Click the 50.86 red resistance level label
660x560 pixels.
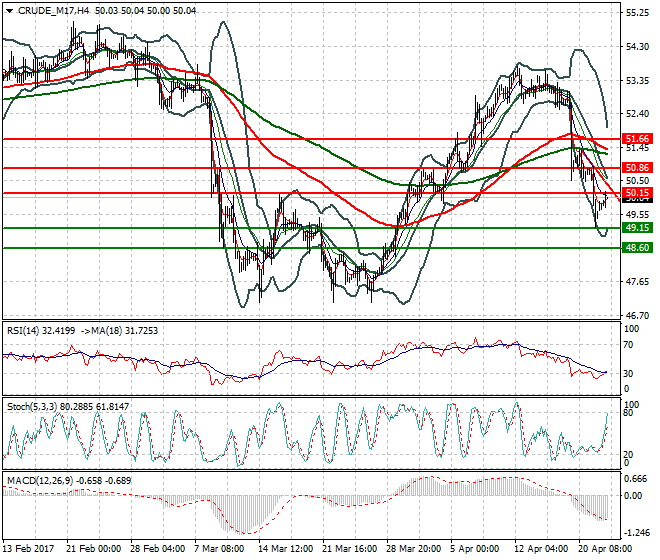pos(637,168)
